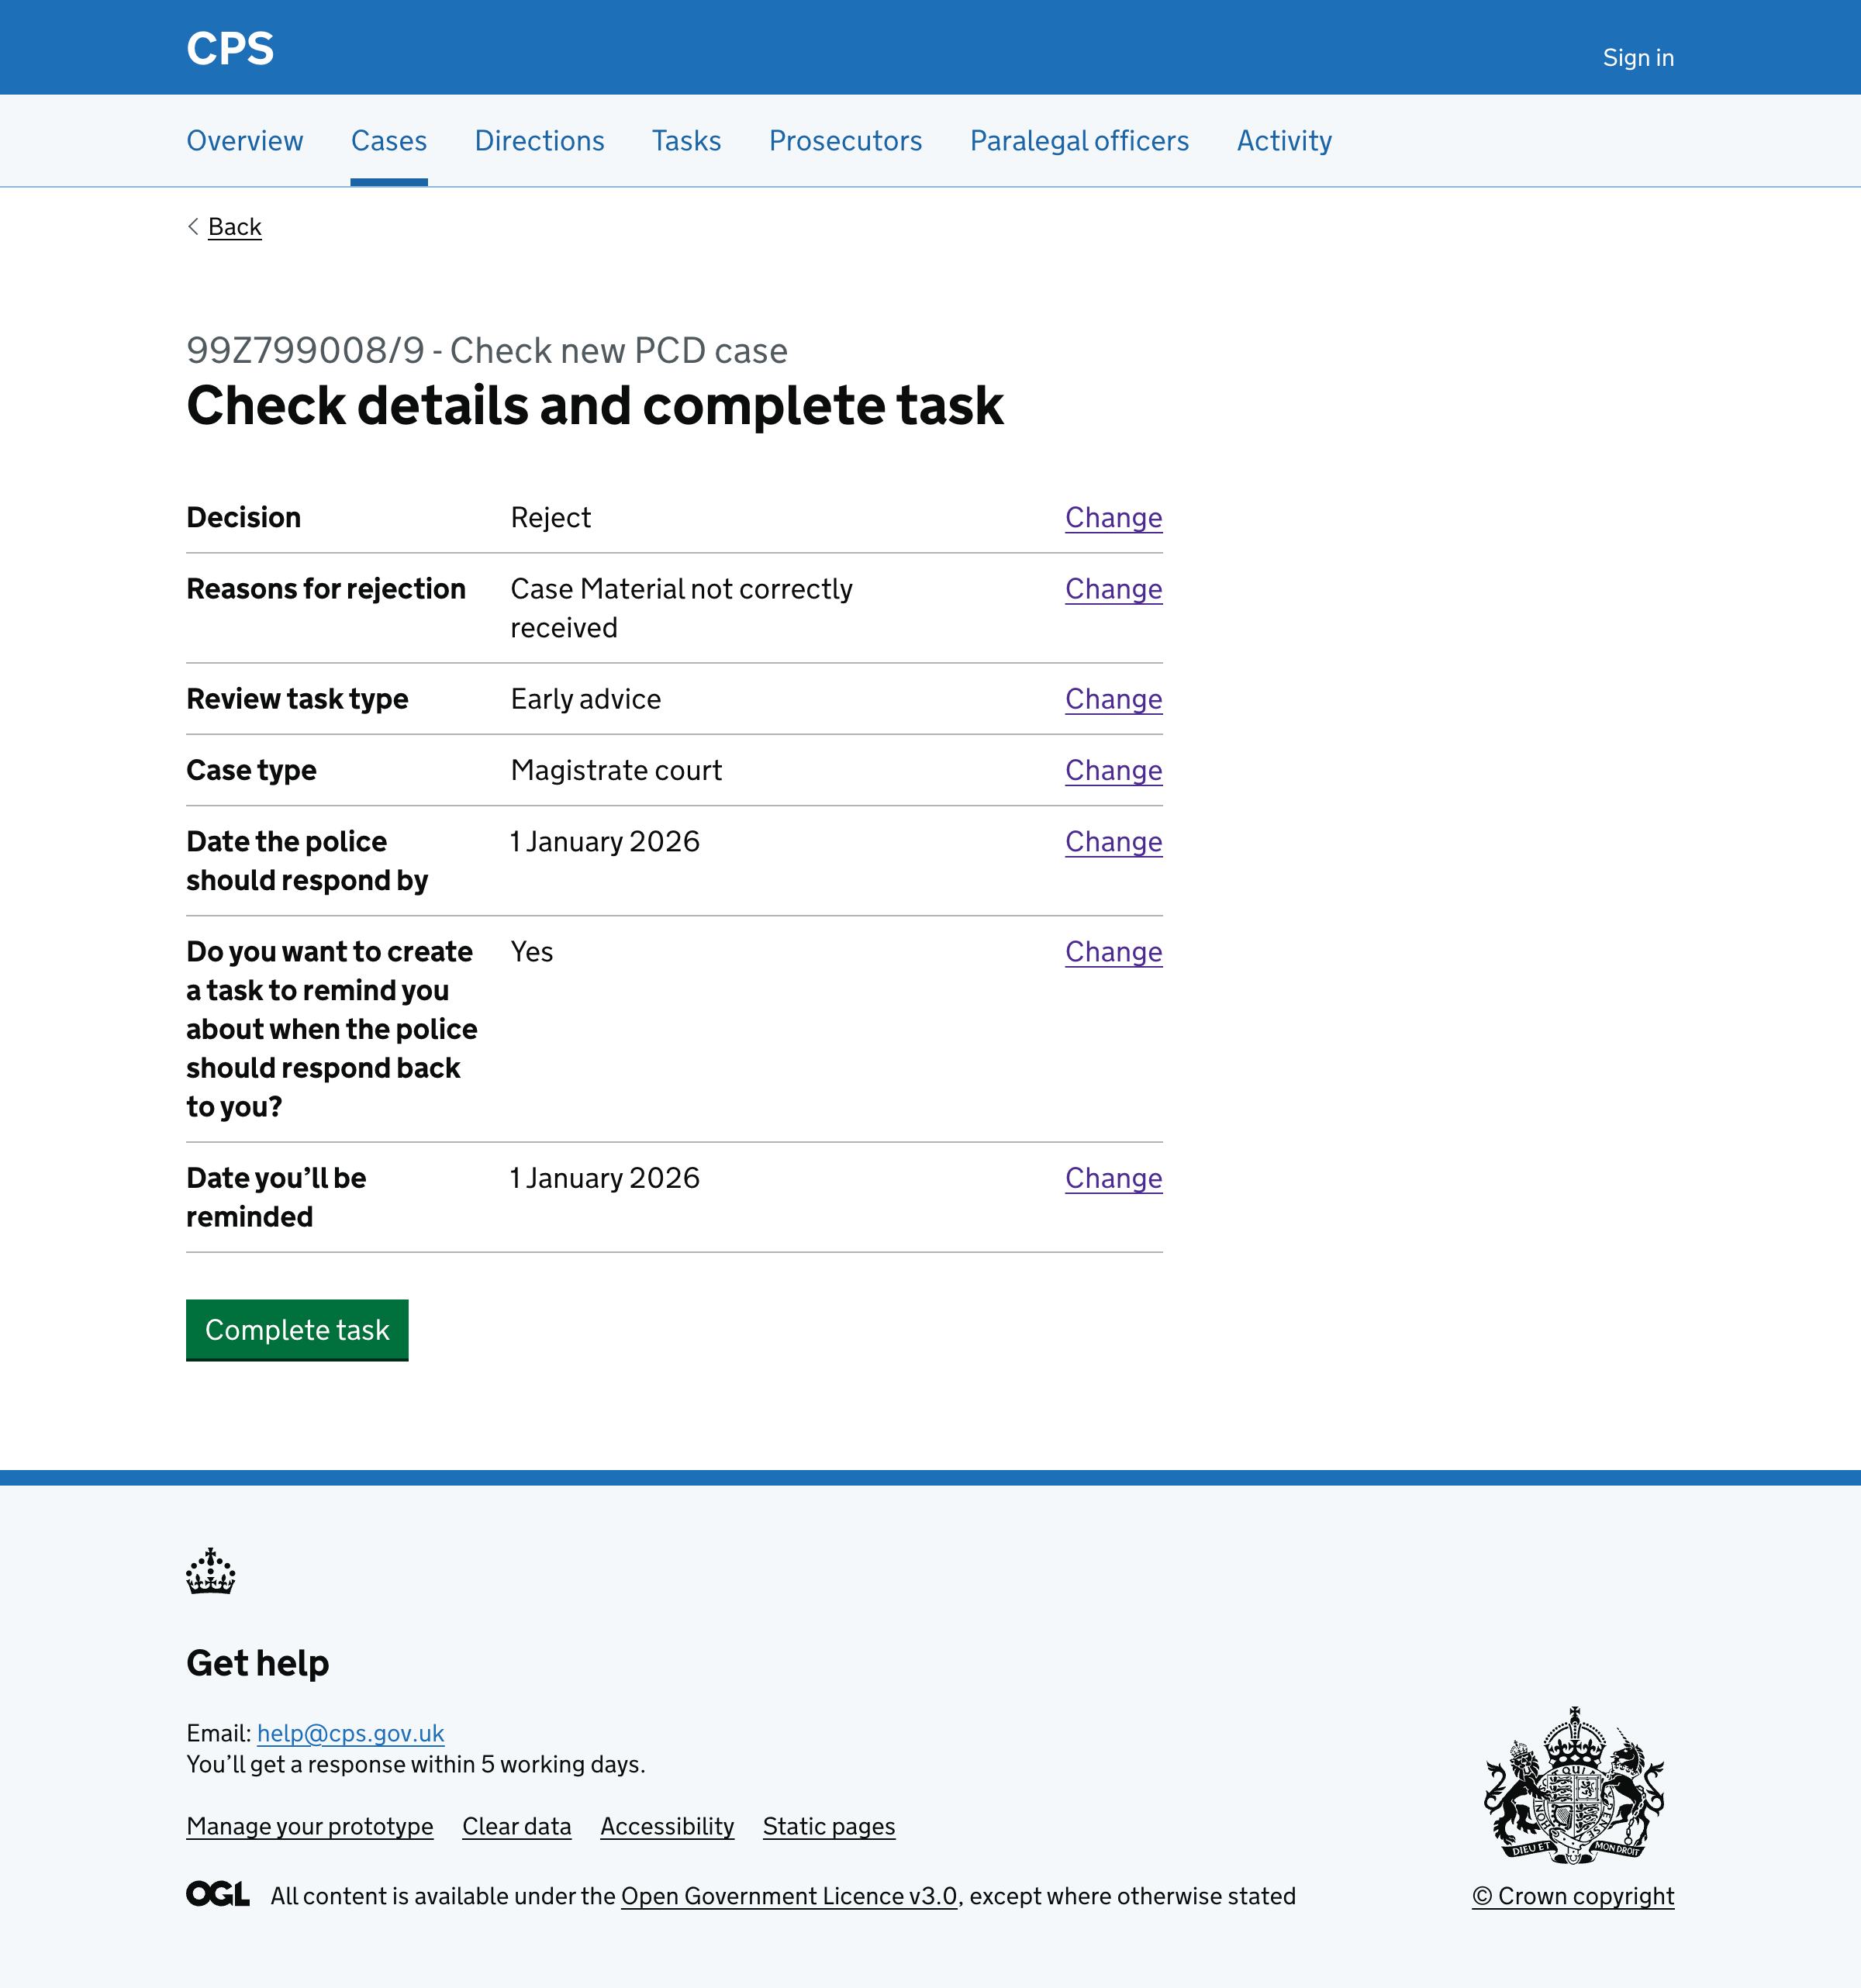Navigate to the Tasks page
Image resolution: width=1861 pixels, height=1988 pixels.
pyautogui.click(x=686, y=141)
